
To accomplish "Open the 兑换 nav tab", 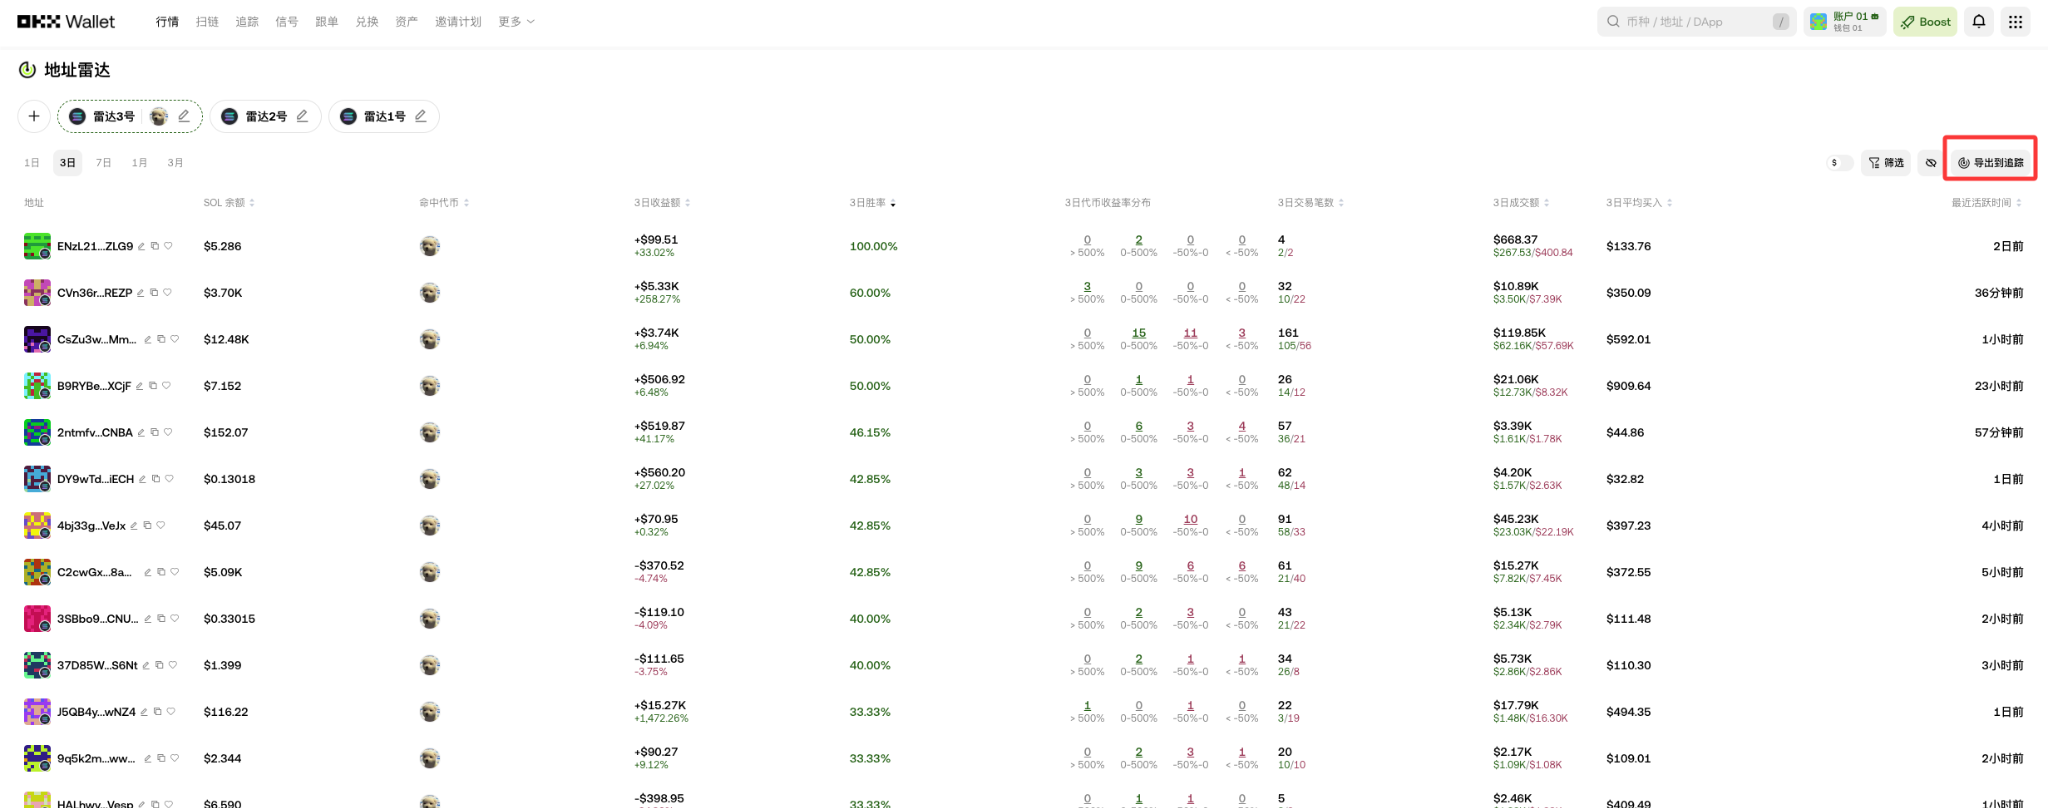I will [x=367, y=21].
